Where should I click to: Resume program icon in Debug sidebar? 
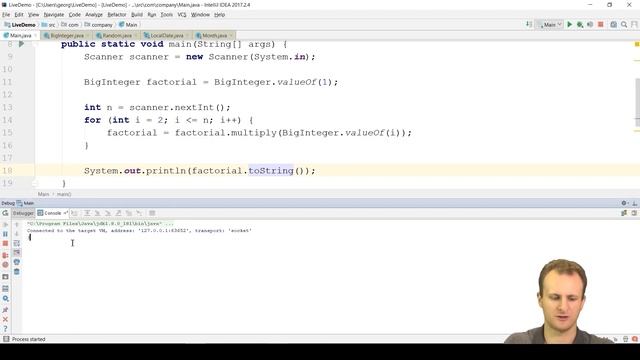point(5,224)
